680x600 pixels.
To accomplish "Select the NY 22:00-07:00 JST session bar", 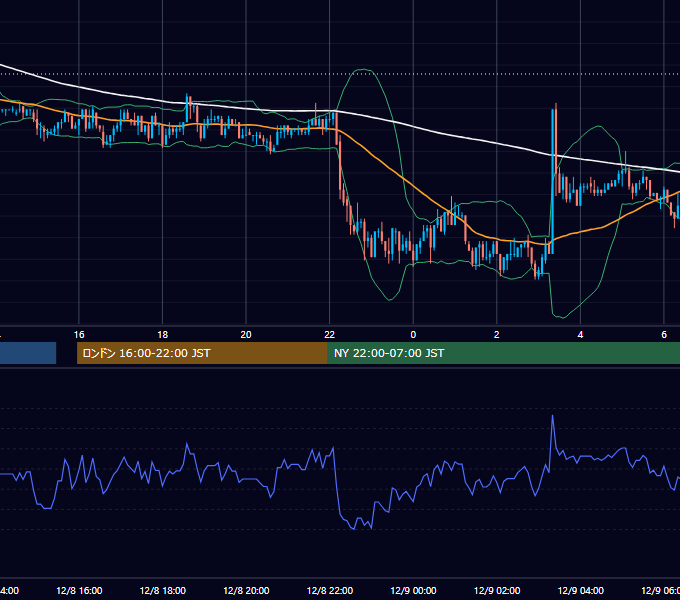I will [x=503, y=353].
